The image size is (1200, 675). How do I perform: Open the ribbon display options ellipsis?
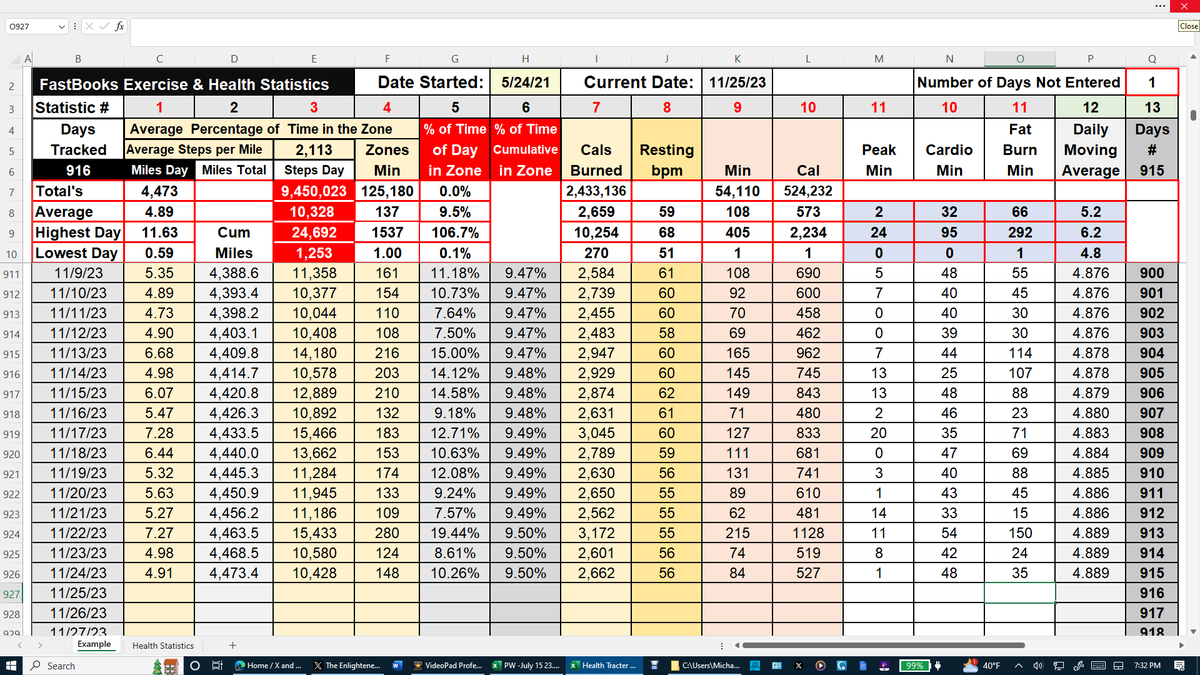1160,5
